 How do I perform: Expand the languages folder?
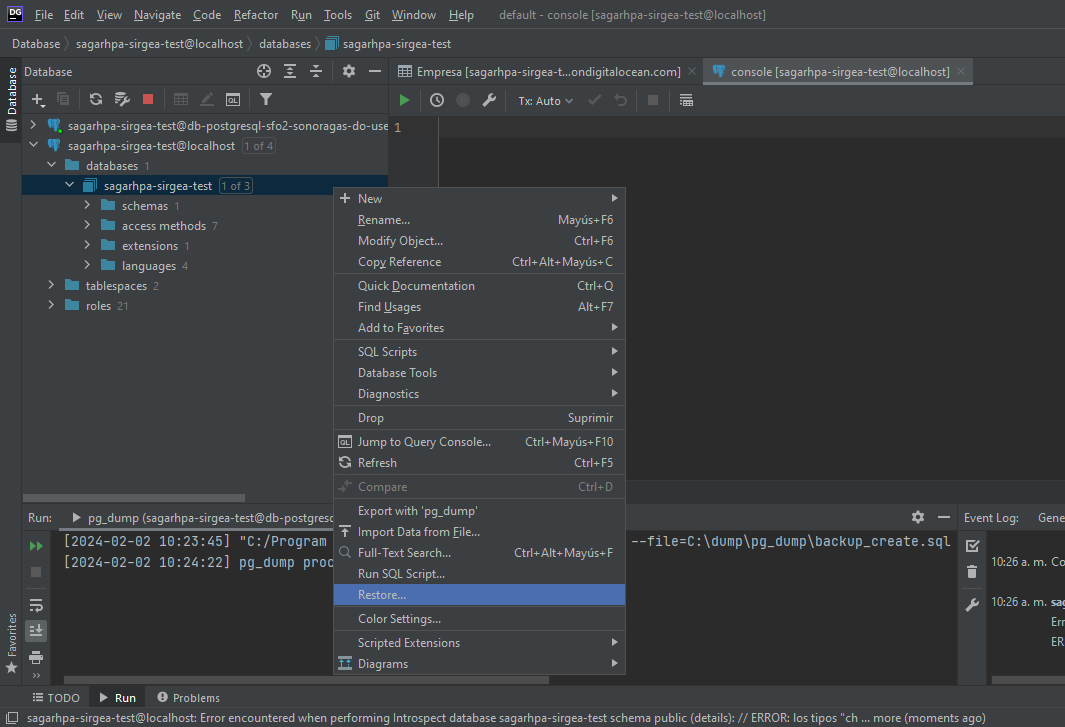coord(87,265)
